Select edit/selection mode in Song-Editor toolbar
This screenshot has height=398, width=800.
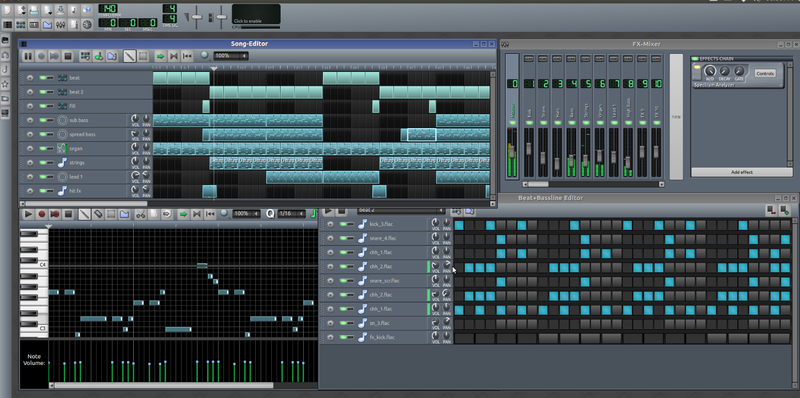143,56
